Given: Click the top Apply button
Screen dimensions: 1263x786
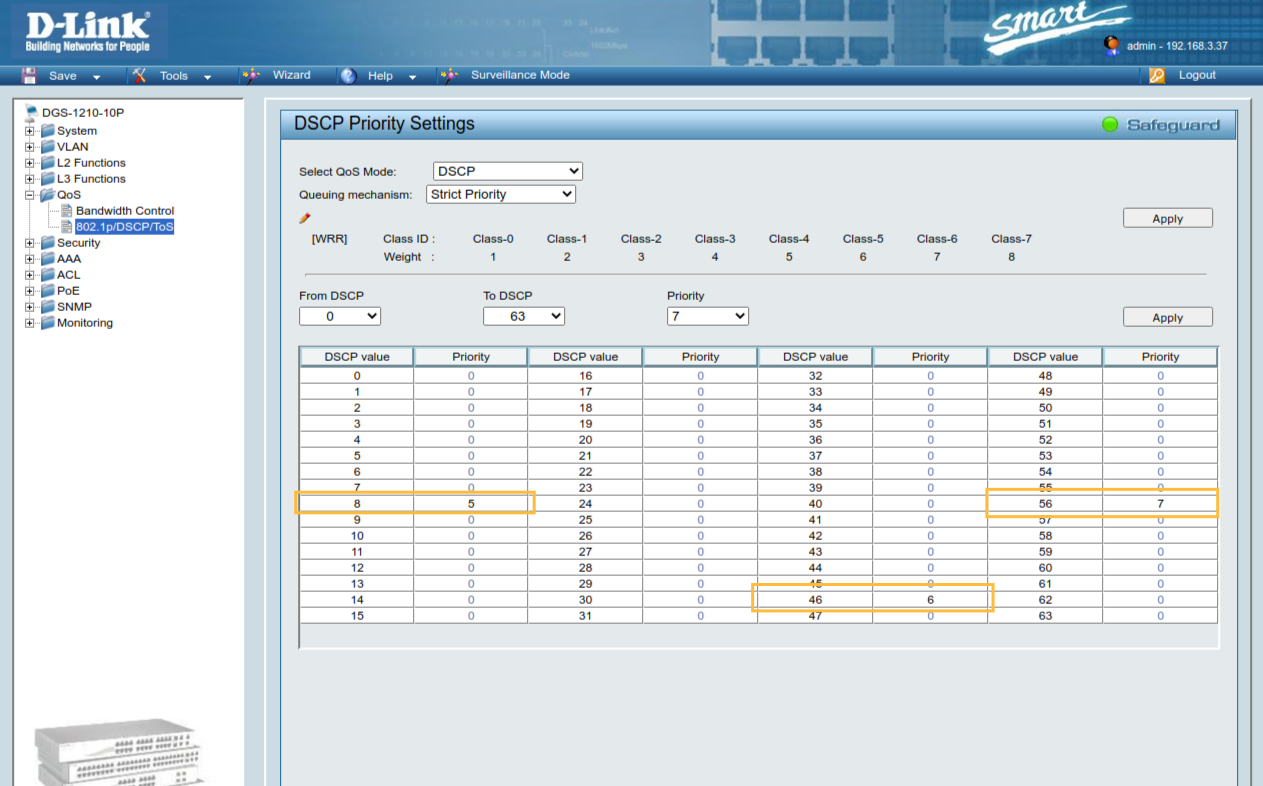Looking at the screenshot, I should pyautogui.click(x=1167, y=217).
